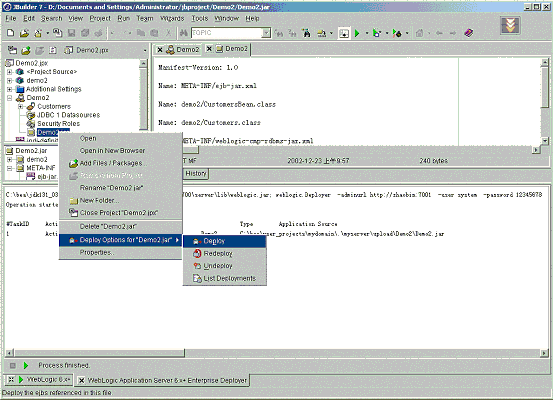Choose Properties in context menu
553x400 pixels.
point(120,253)
